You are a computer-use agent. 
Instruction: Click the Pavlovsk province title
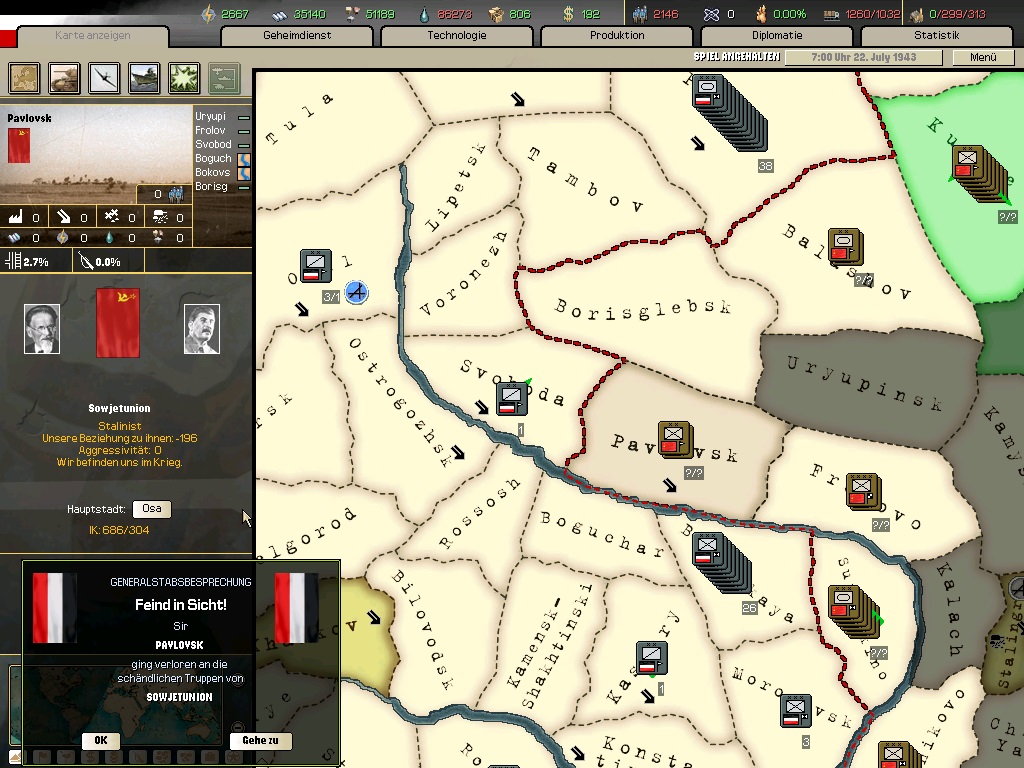[x=29, y=118]
